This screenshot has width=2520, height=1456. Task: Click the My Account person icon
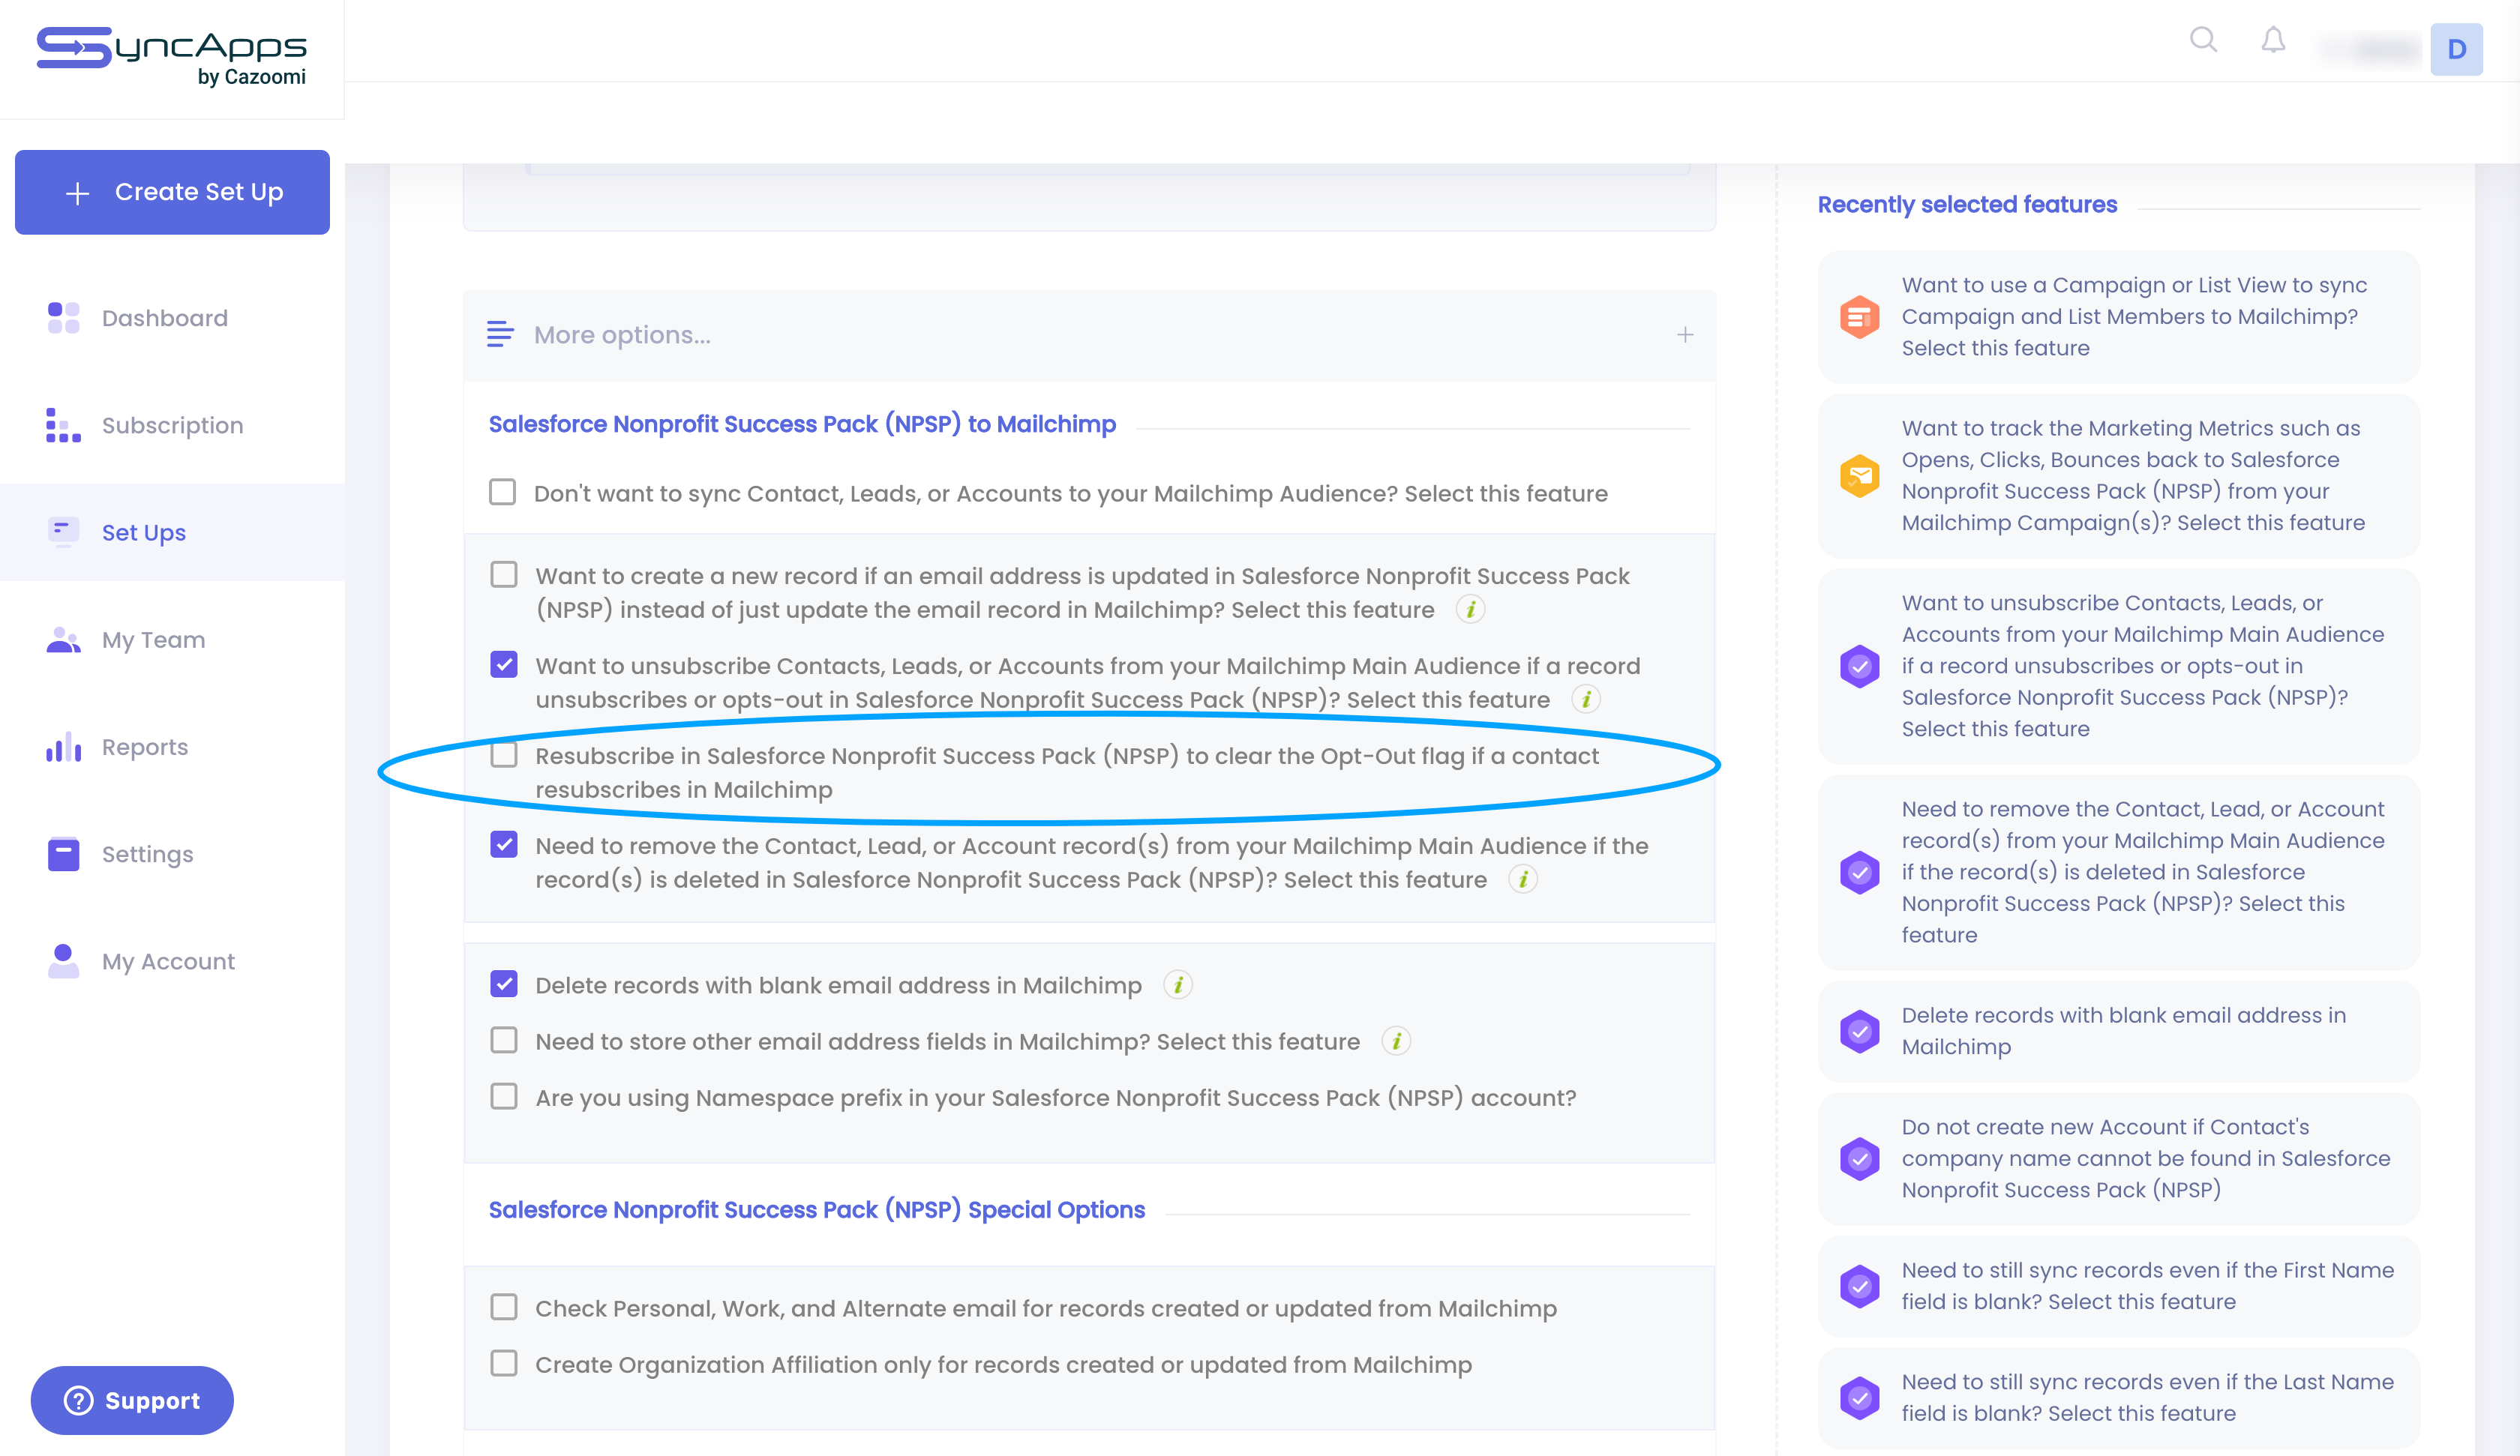(x=63, y=961)
